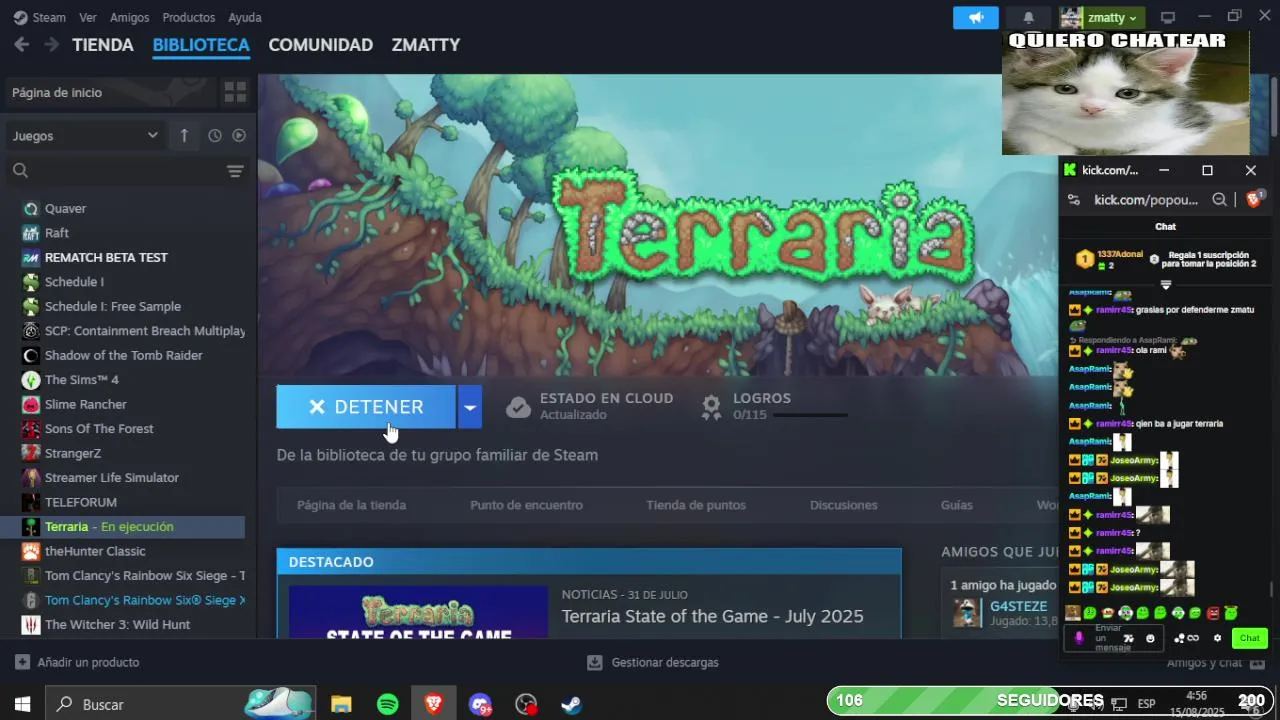Image resolution: width=1280 pixels, height=720 pixels.
Task: Open the Ayuda menu
Action: pyautogui.click(x=245, y=17)
